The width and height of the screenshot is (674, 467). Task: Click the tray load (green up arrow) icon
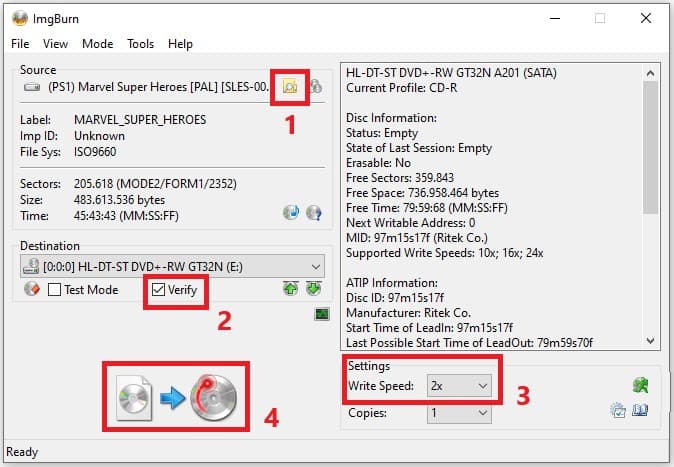(291, 290)
